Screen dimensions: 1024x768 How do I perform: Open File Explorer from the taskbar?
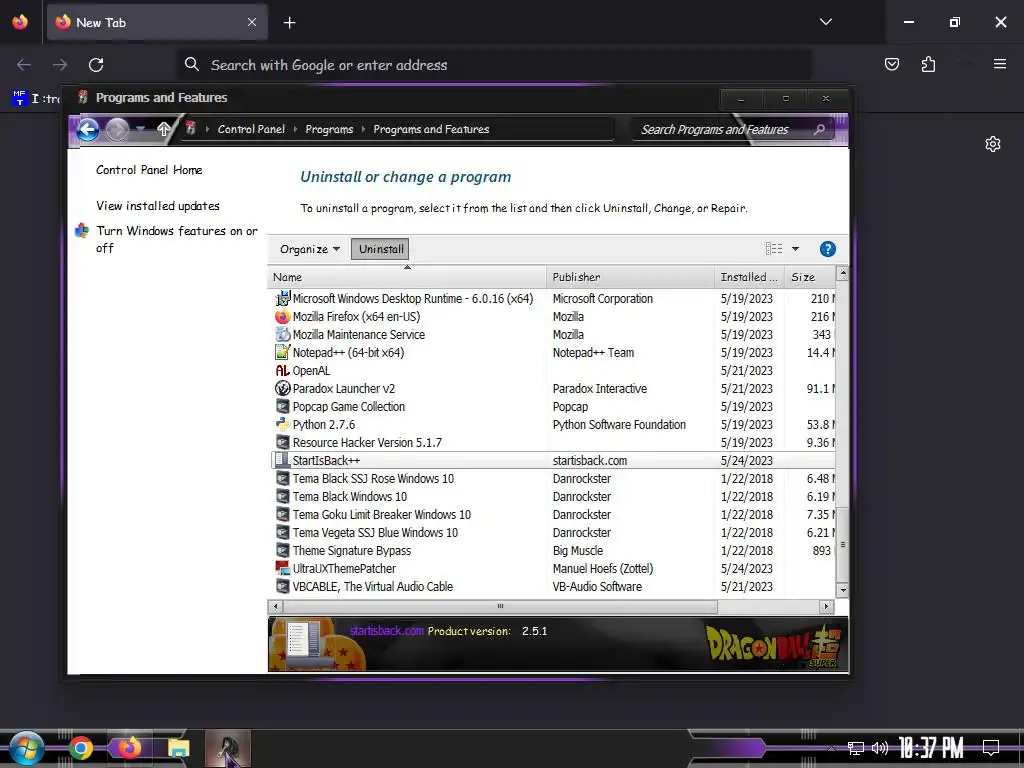[x=178, y=748]
